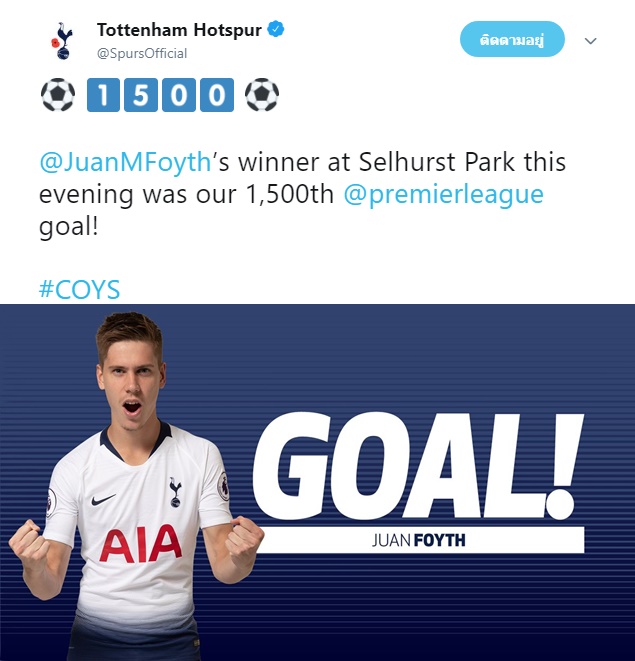Toggle the blue following button
The width and height of the screenshot is (635, 661).
pyautogui.click(x=512, y=39)
